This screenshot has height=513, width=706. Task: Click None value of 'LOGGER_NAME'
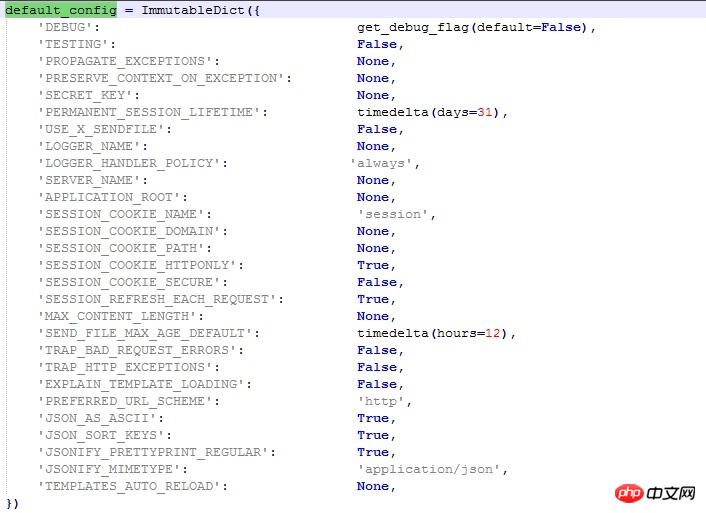point(373,146)
